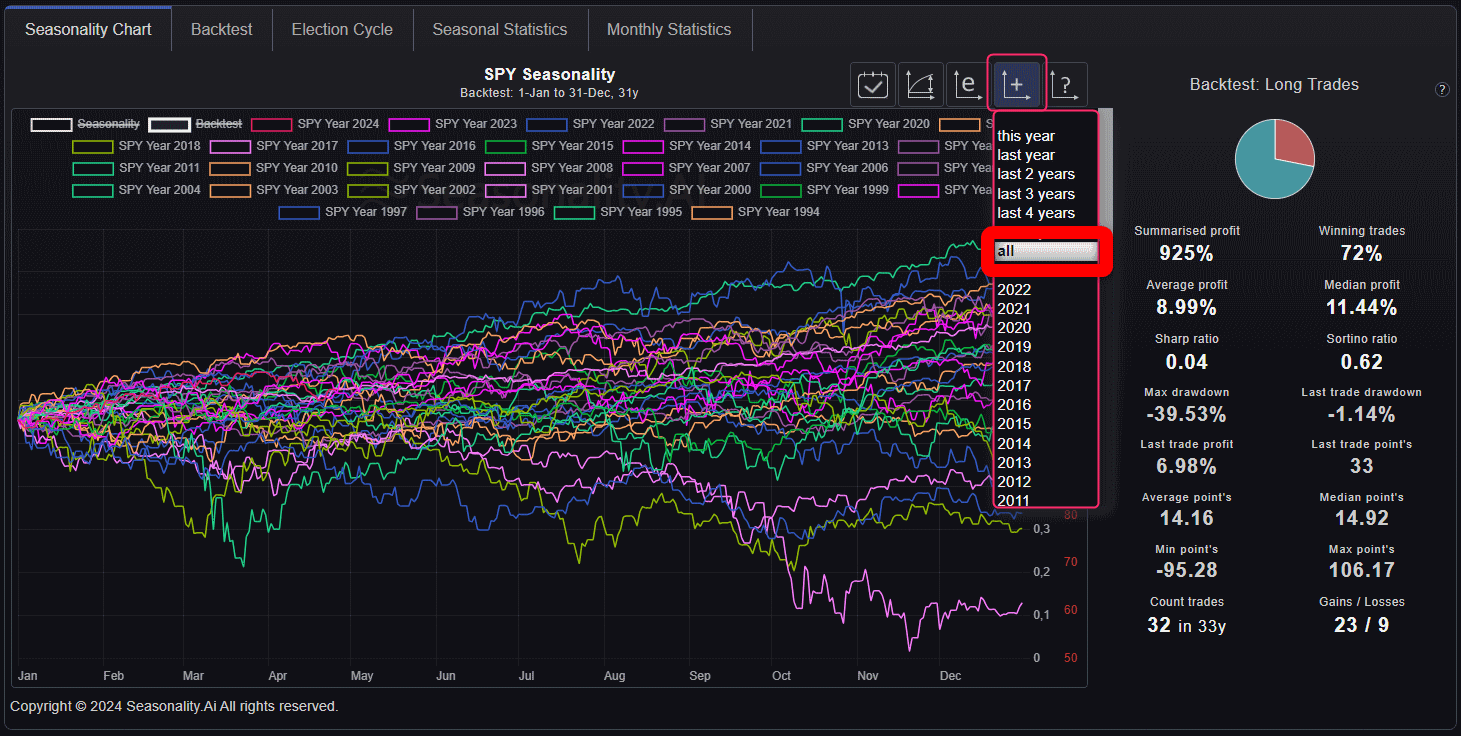This screenshot has height=736, width=1461.
Task: Click the add years '+' chart icon
Action: coord(1016,84)
